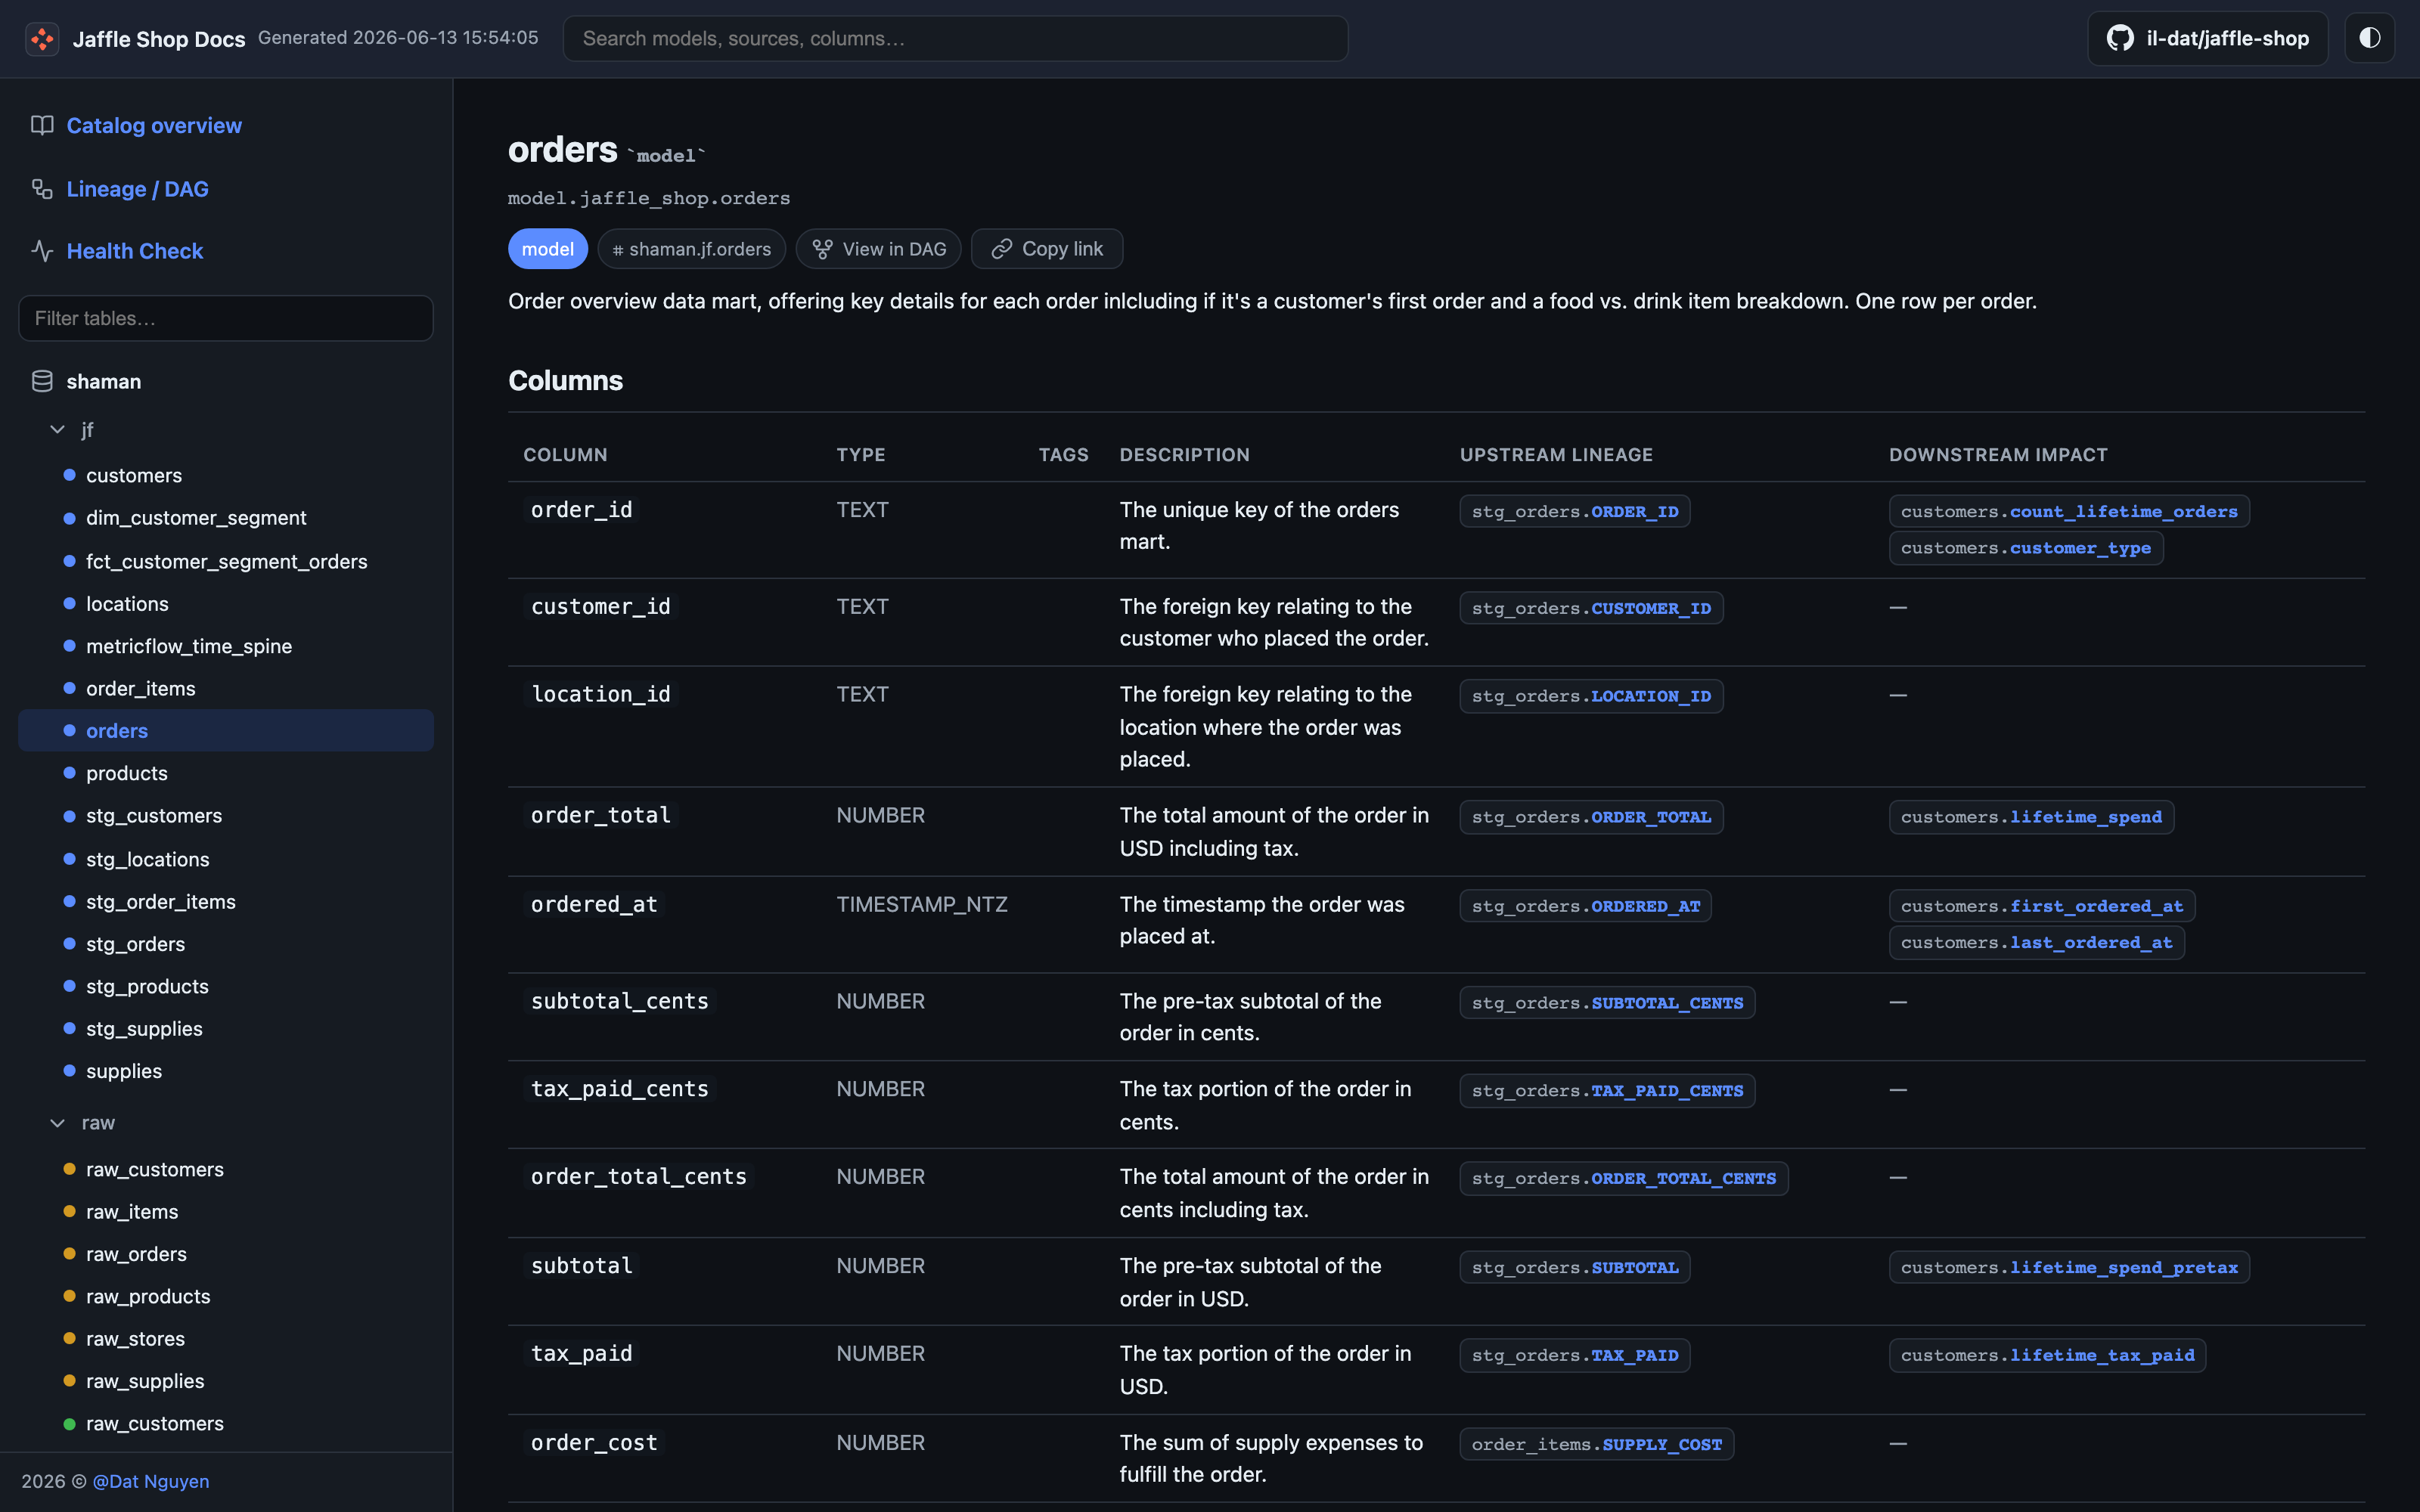Select the highlighted orders table entry
The height and width of the screenshot is (1512, 2420).
point(226,731)
